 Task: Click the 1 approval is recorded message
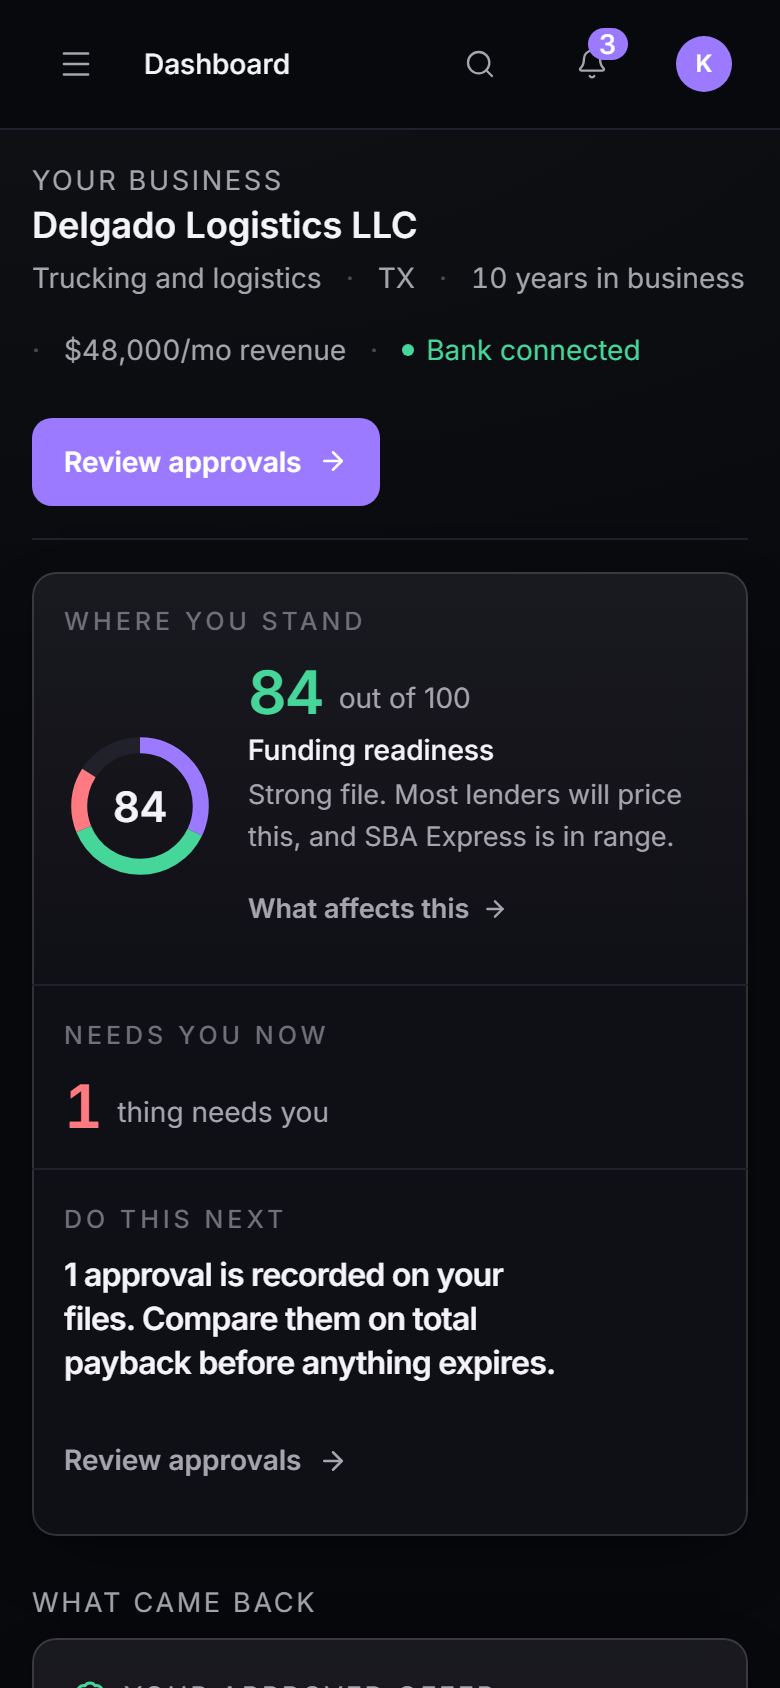click(x=309, y=1319)
